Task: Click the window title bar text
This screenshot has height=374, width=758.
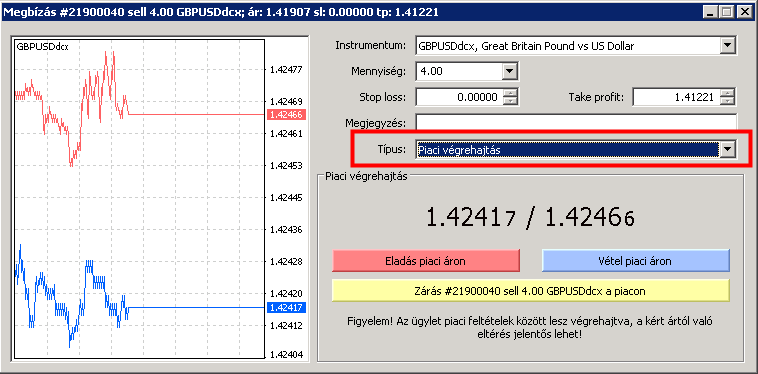Action: click(x=221, y=12)
